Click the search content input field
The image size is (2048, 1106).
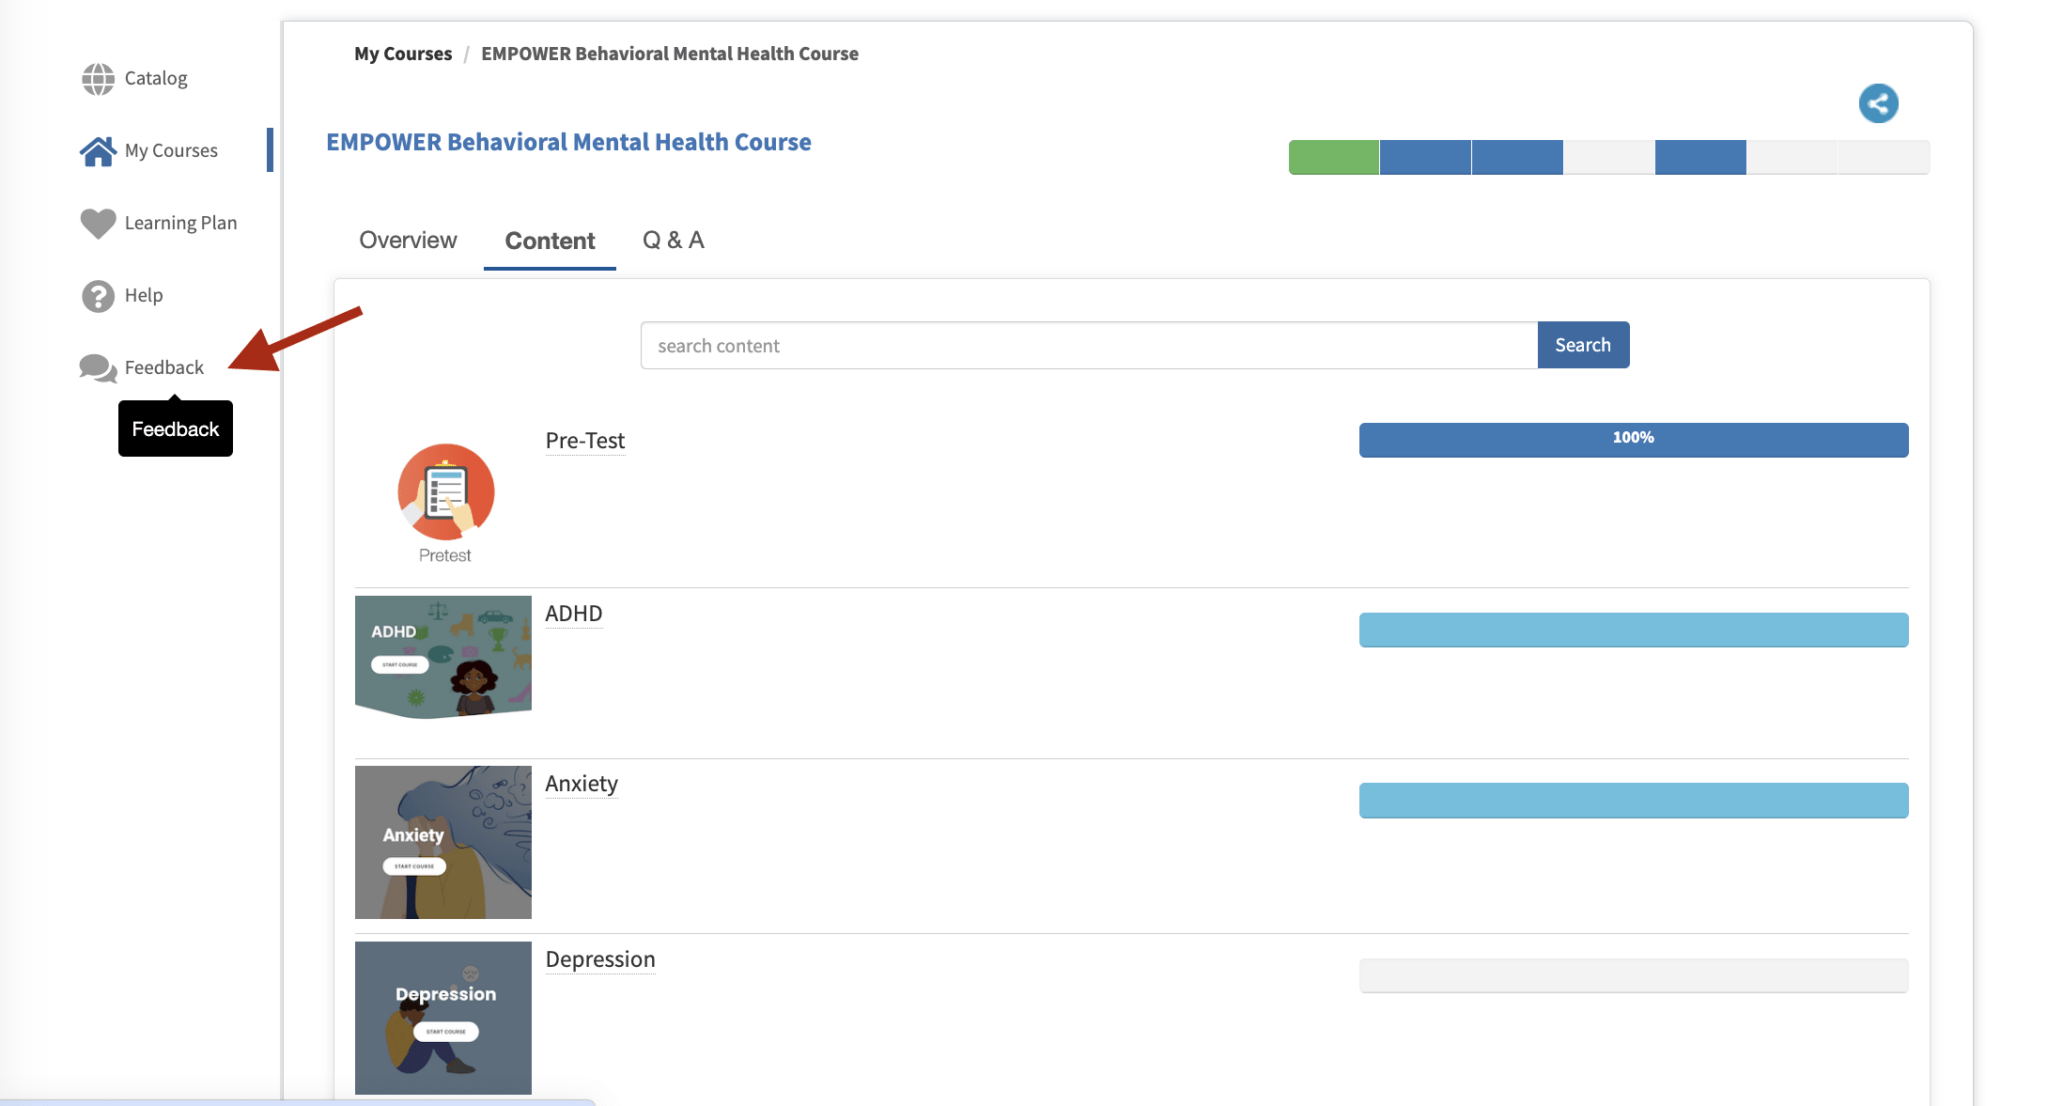[1089, 345]
